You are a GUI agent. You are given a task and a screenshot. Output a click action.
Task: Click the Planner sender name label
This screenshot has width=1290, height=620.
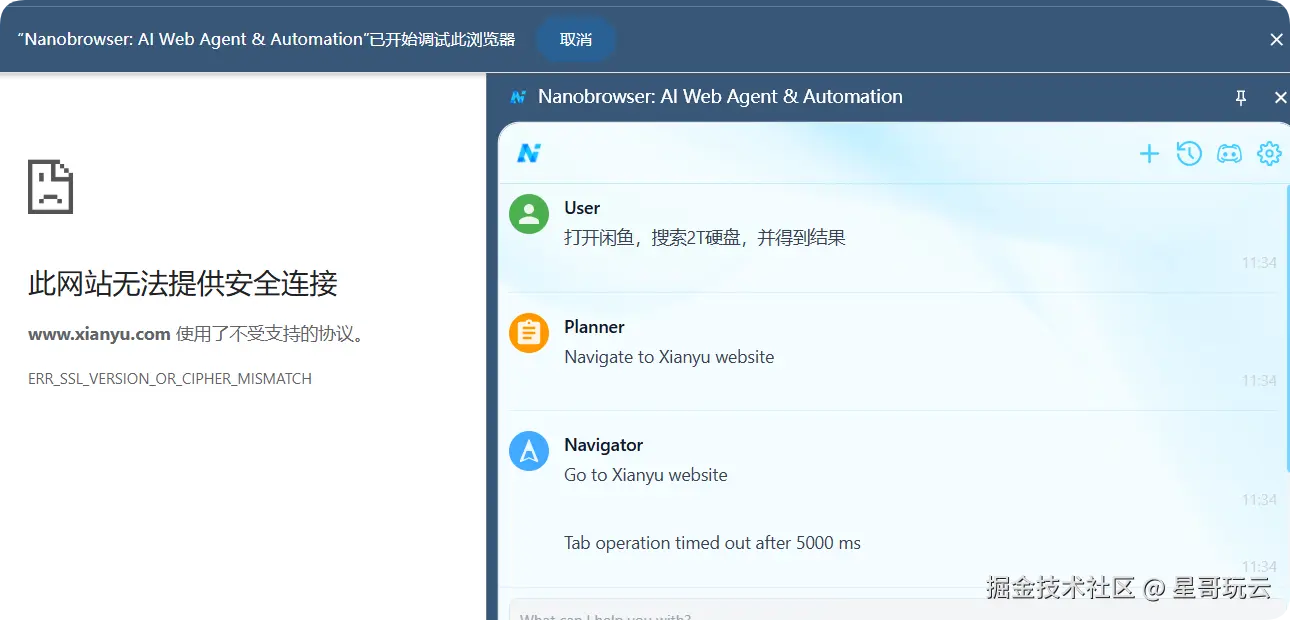[x=594, y=327]
